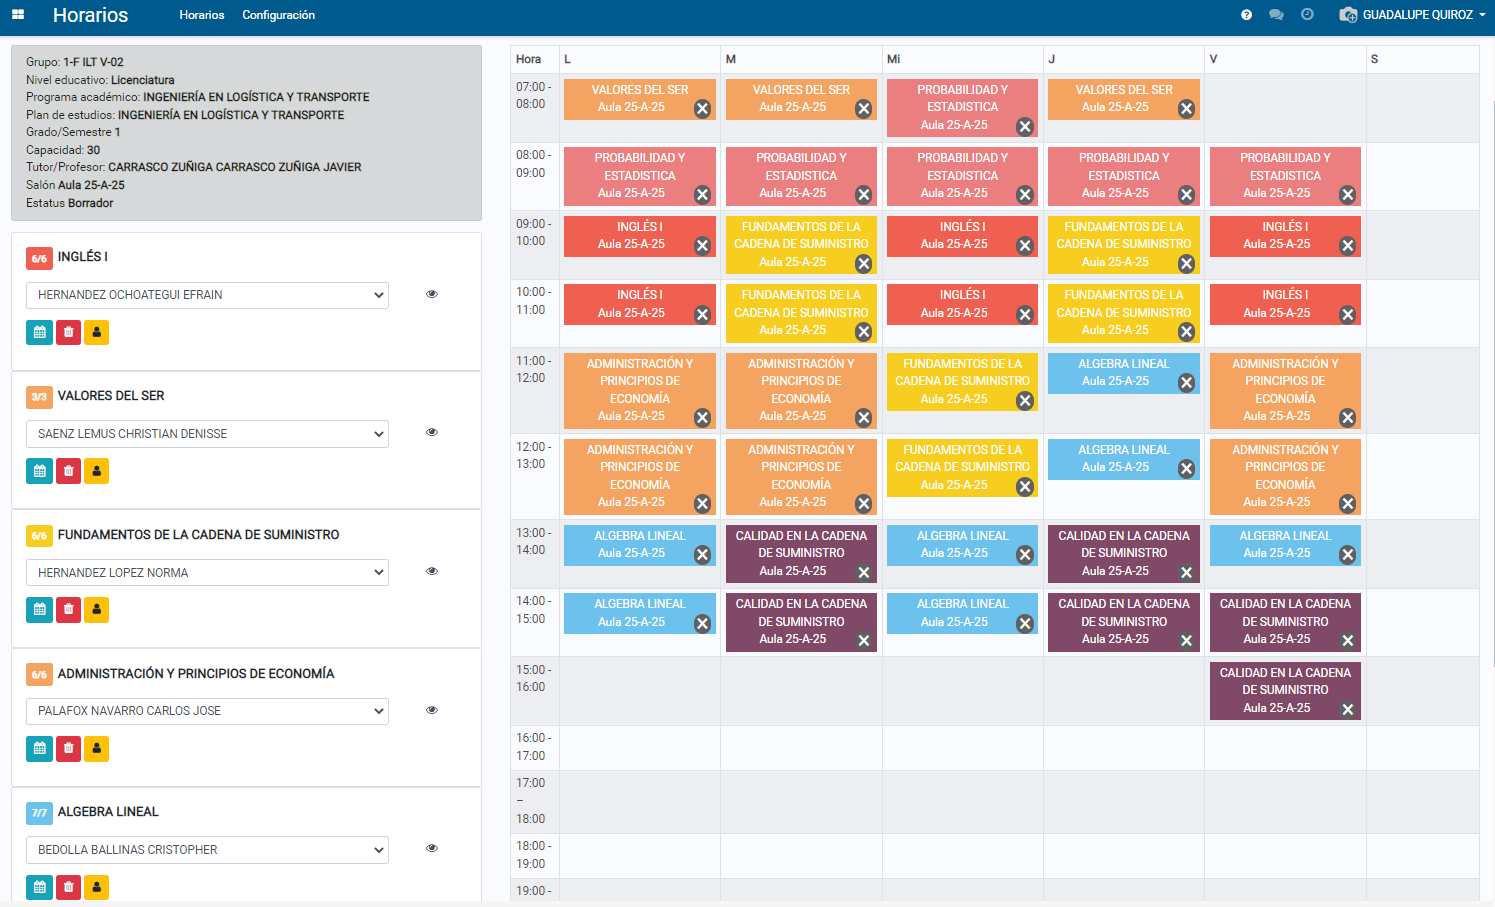Click yellow user icon under FUNDAMENTOS DE LA CADENA

[x=96, y=610]
